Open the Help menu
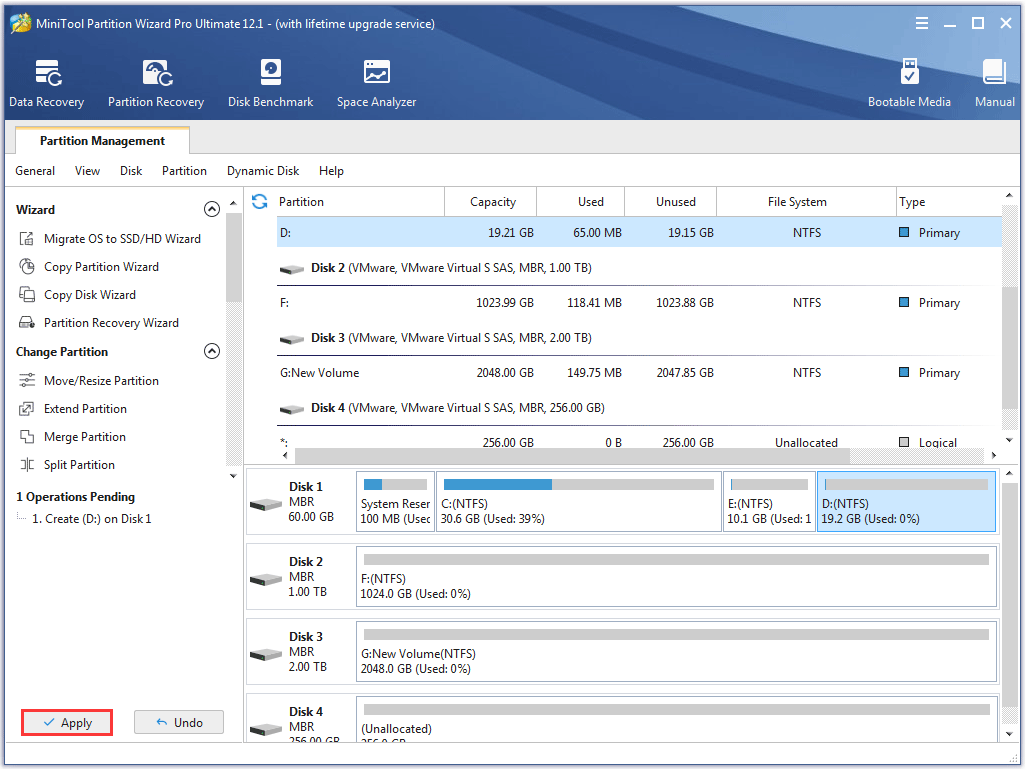Image resolution: width=1026 pixels, height=770 pixels. point(331,171)
